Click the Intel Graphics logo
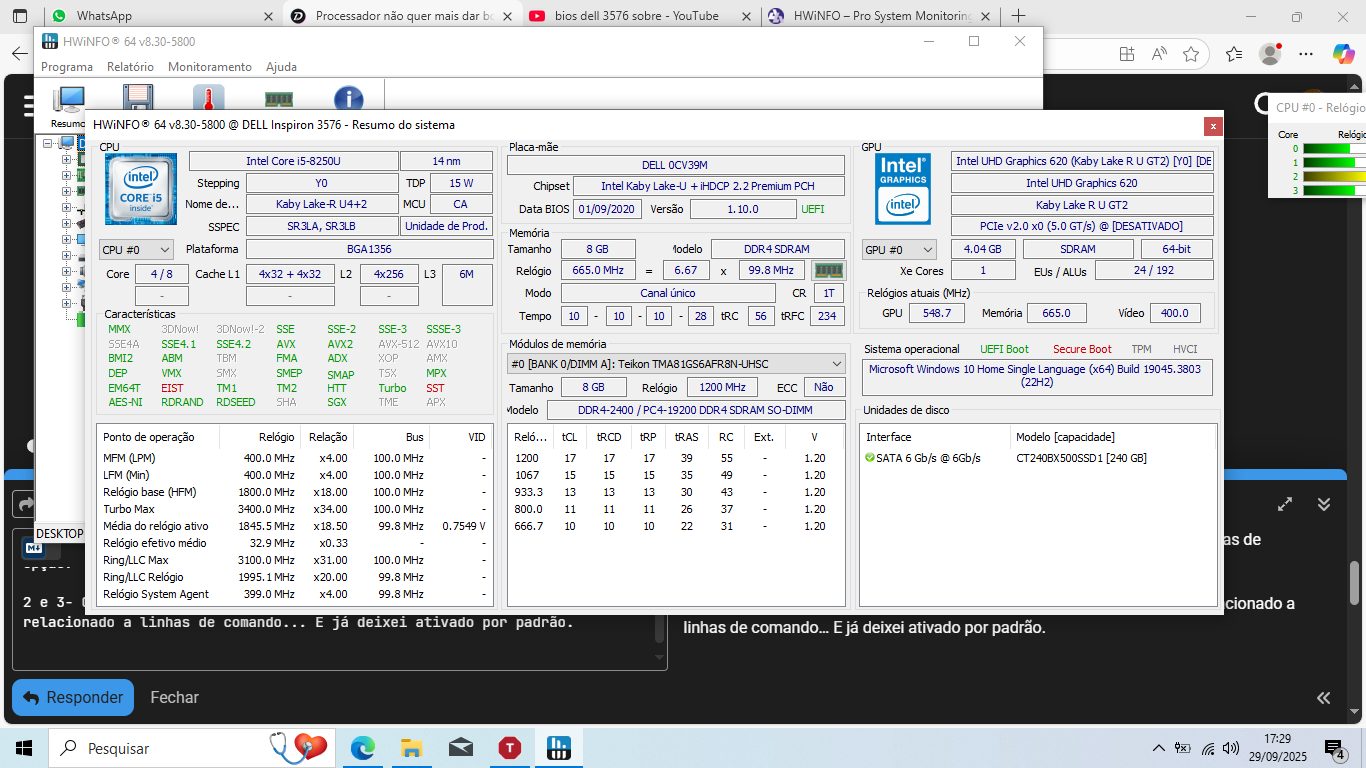The image size is (1366, 768). 902,189
